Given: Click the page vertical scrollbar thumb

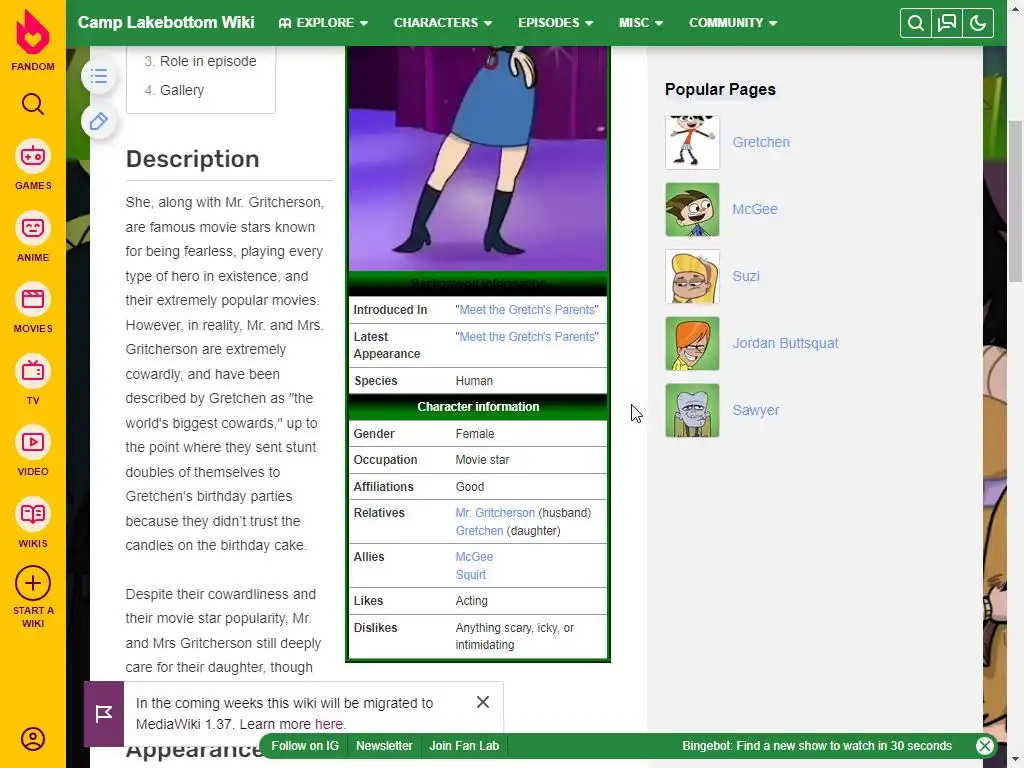Looking at the screenshot, I should 1016,201.
